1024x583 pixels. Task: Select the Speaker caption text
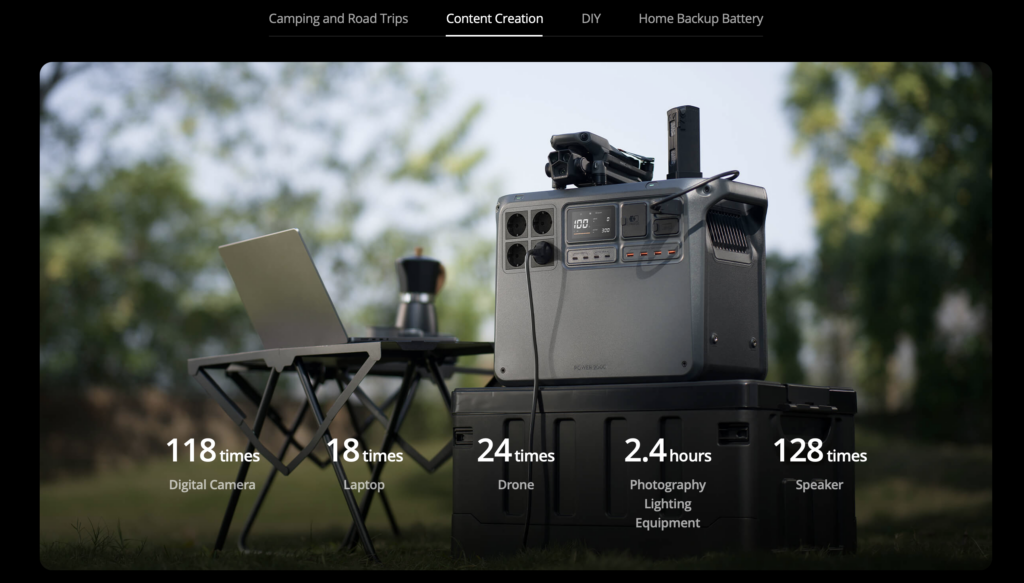pos(819,485)
